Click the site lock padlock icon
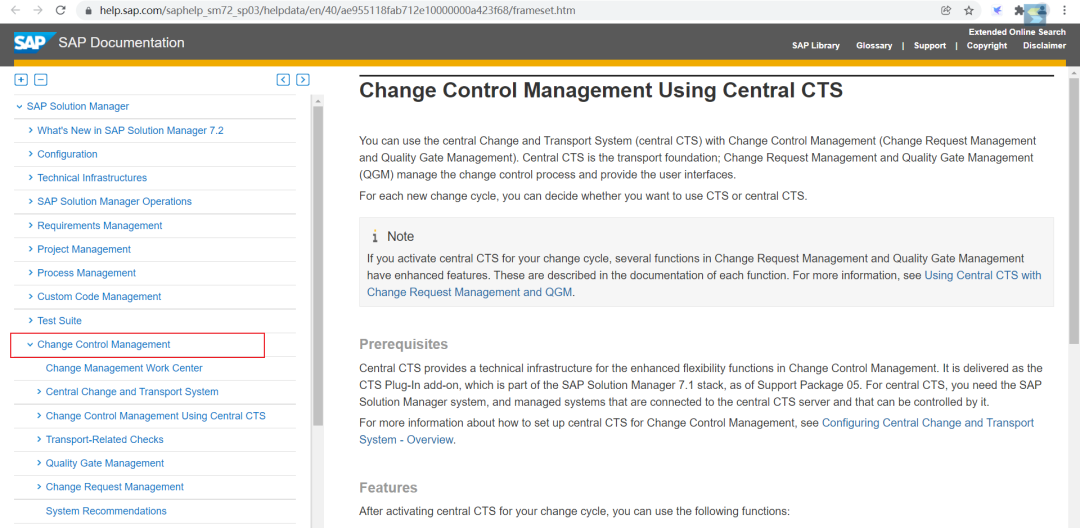1080x528 pixels. (x=88, y=11)
